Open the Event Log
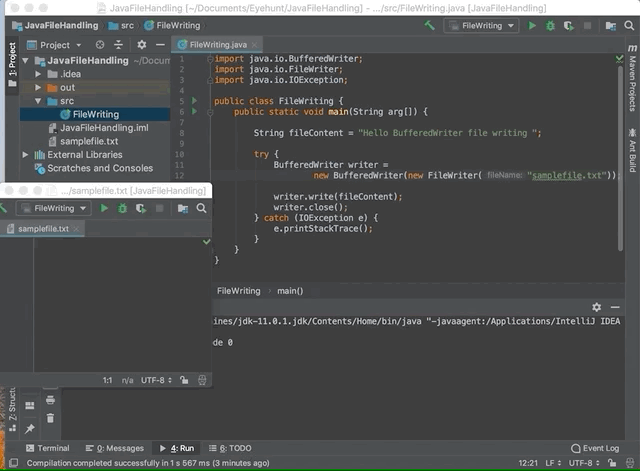Viewport: 640px width, 471px height. tap(595, 448)
